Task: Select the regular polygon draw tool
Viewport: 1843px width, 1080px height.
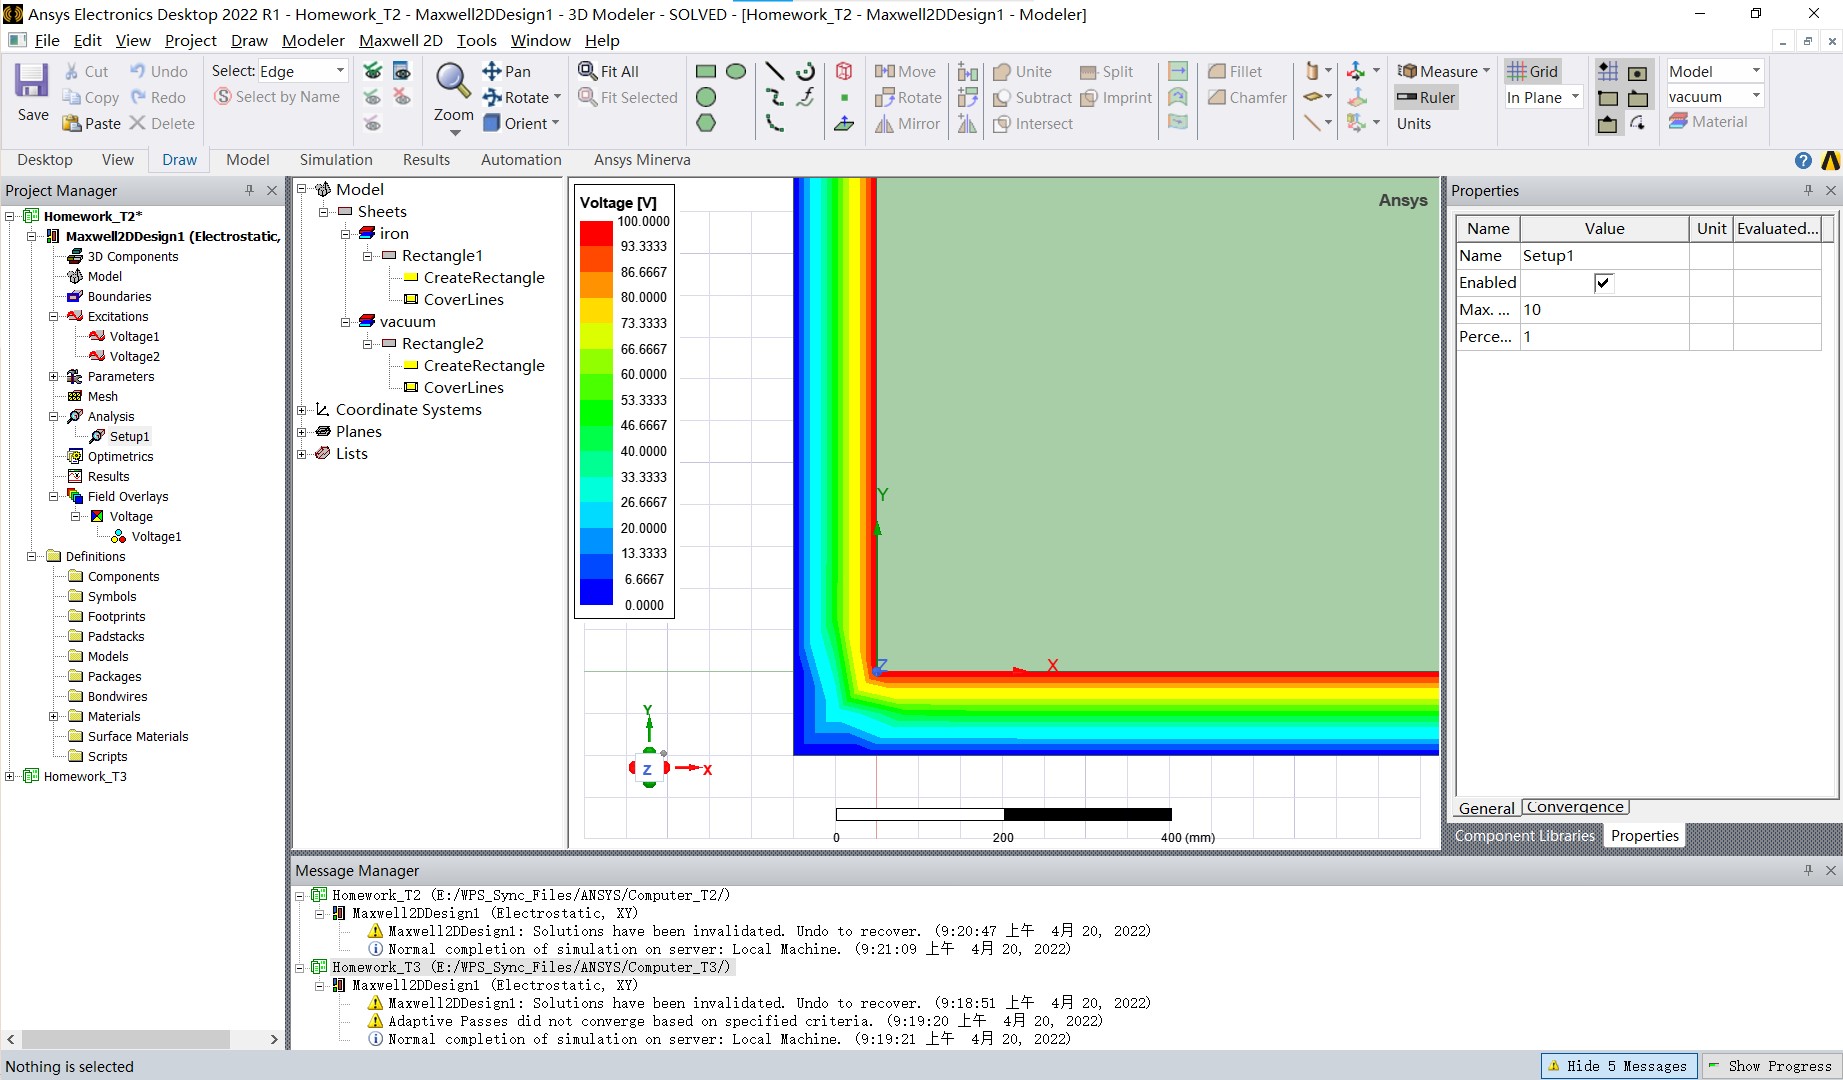Action: coord(706,123)
